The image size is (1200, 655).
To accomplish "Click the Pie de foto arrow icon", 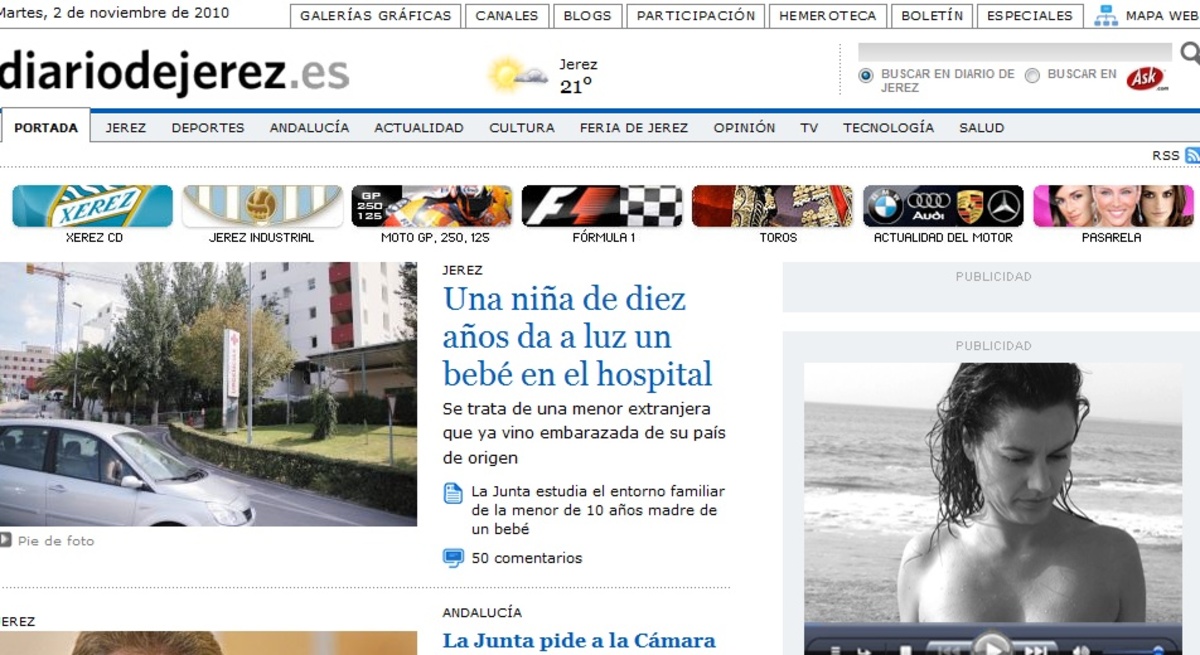I will pos(6,540).
